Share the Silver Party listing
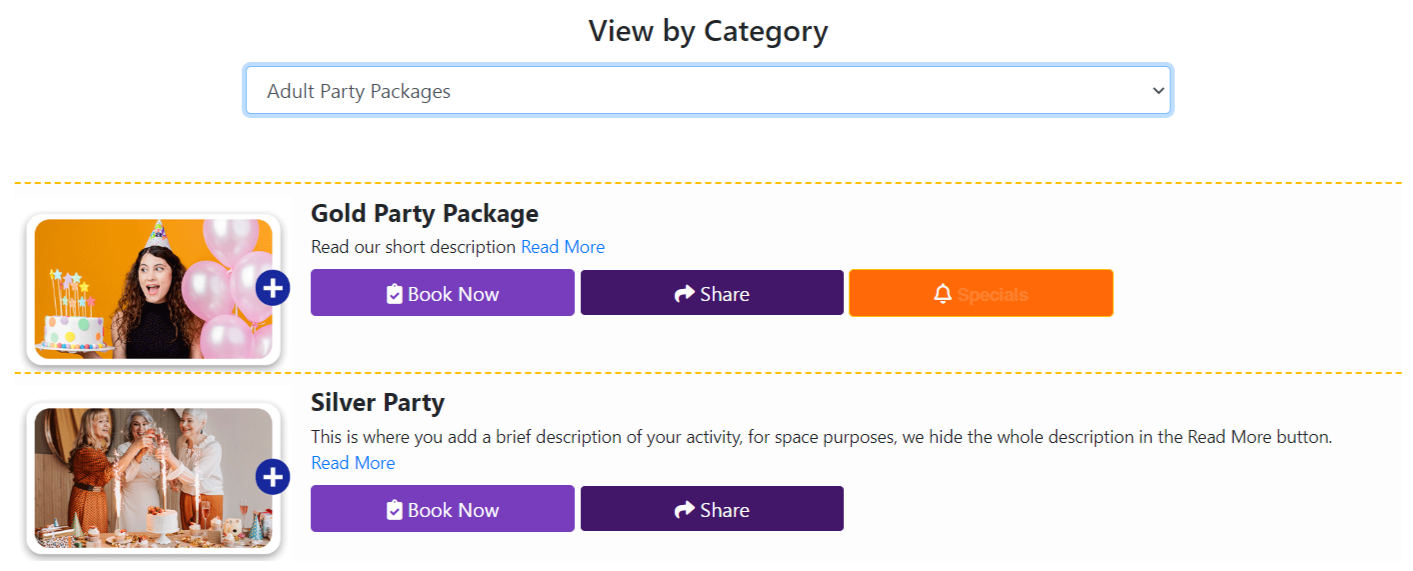Screen dimensions: 1413x571 click(x=712, y=509)
